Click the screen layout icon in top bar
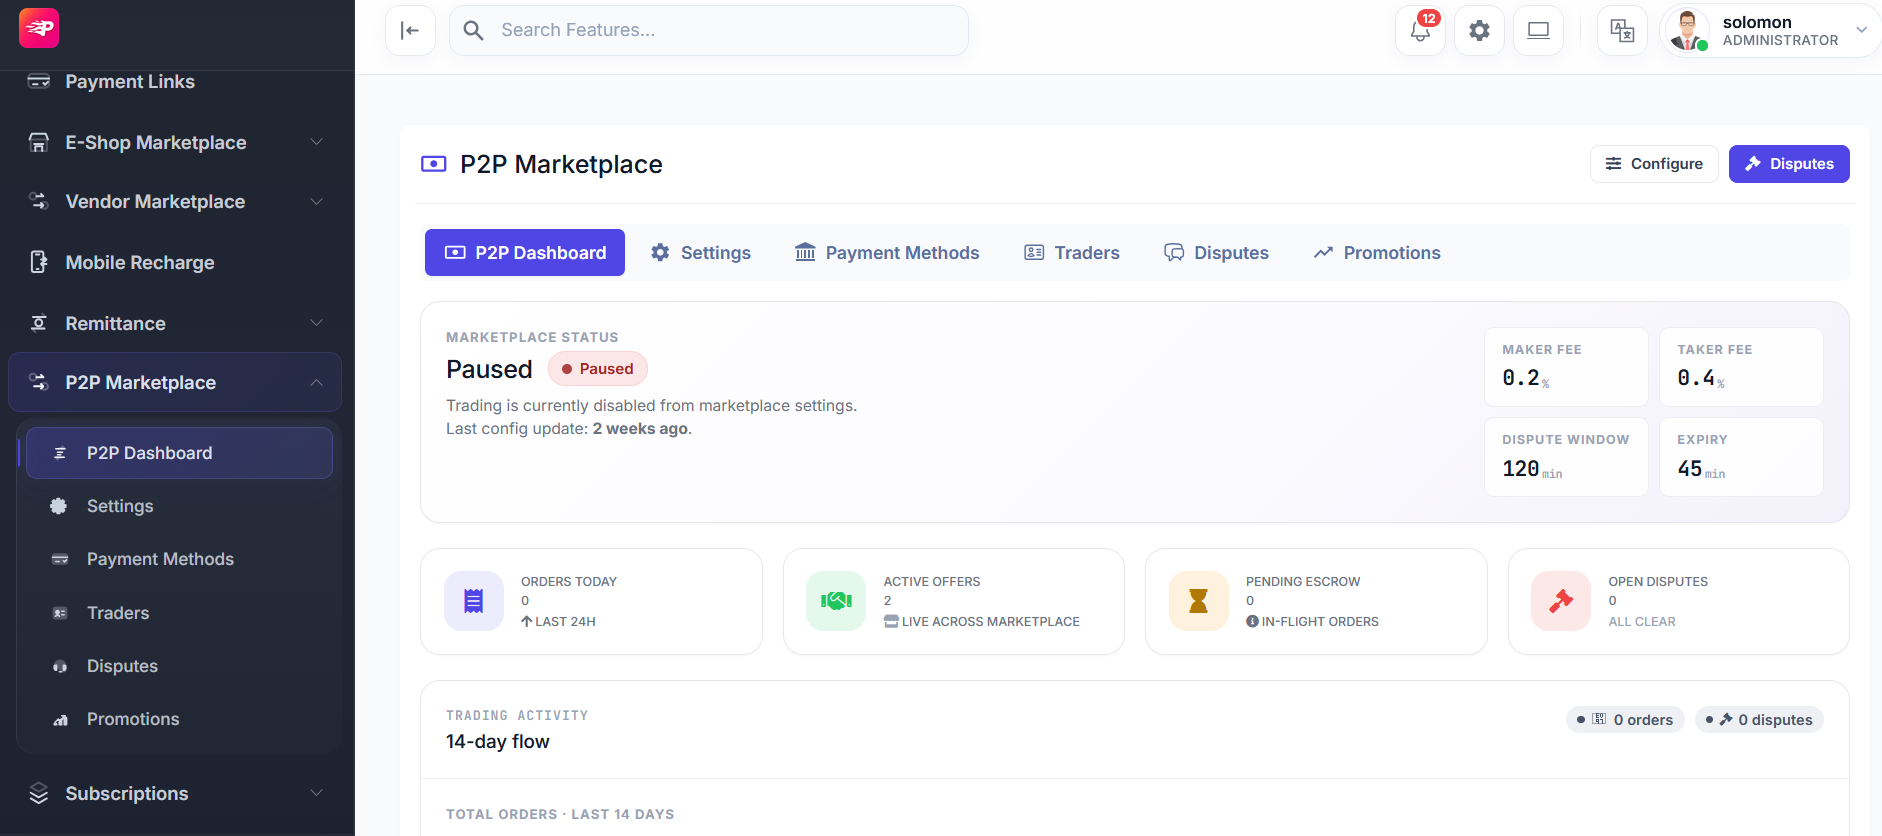 point(1538,30)
